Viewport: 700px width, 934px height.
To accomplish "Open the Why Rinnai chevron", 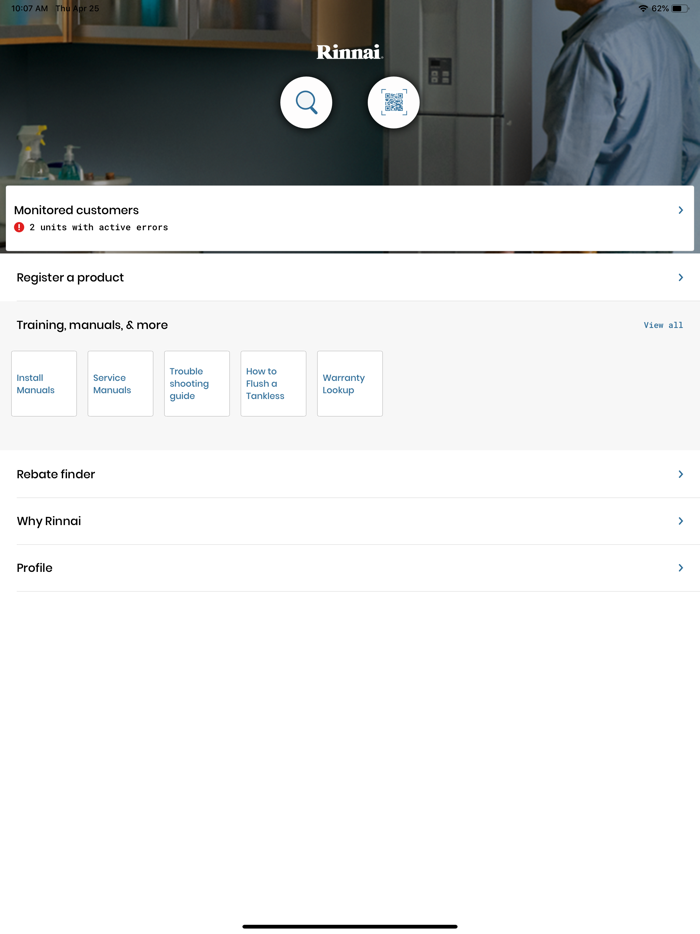I will [x=680, y=521].
